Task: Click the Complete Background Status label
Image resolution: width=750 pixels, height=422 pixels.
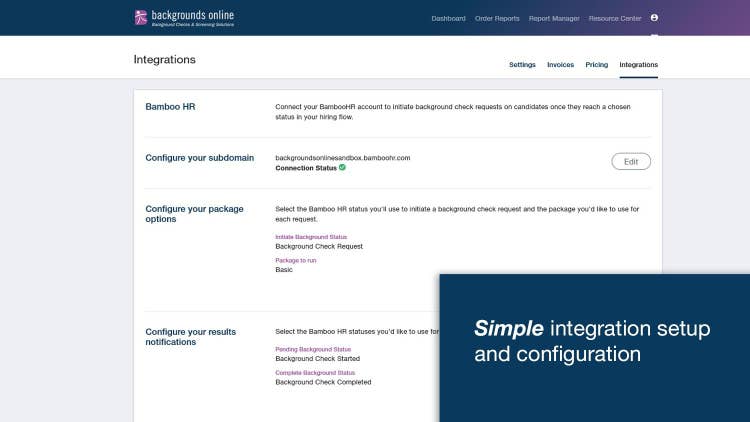Action: point(315,373)
